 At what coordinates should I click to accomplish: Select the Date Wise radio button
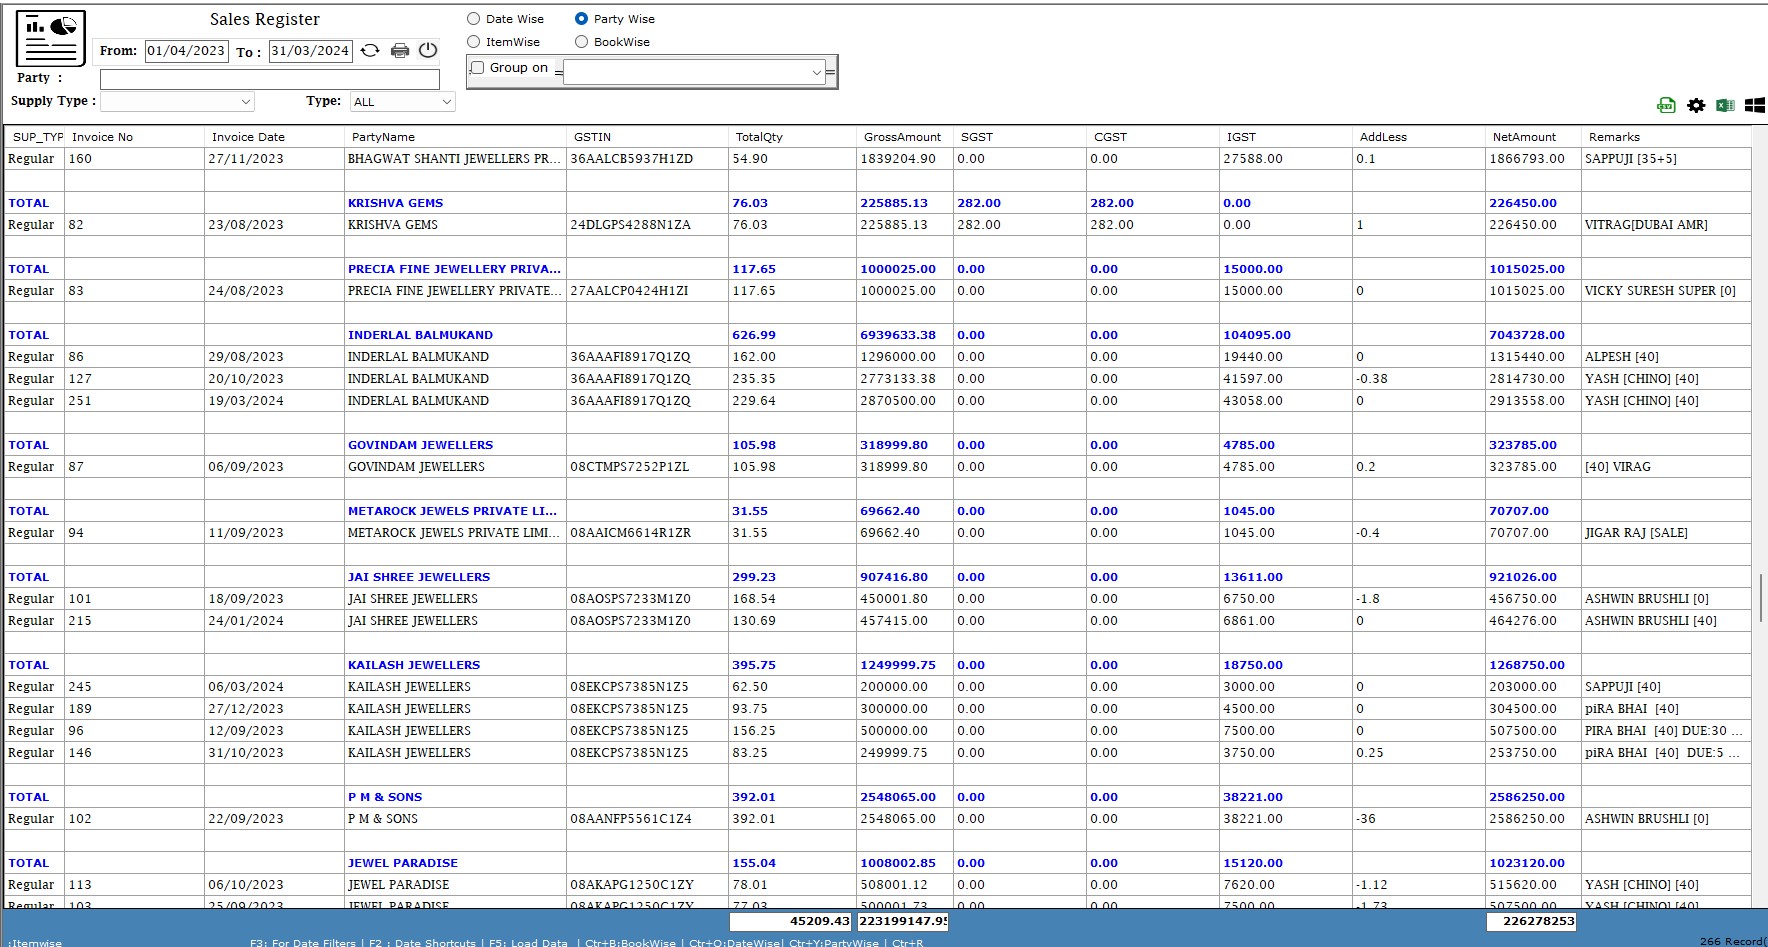tap(474, 19)
